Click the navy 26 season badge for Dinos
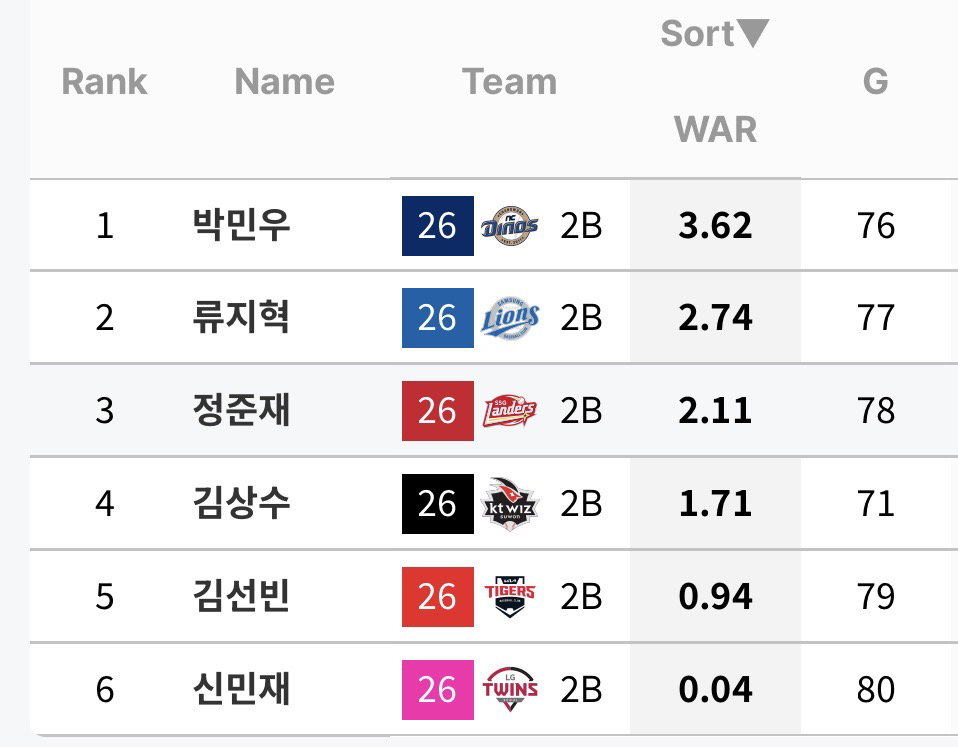This screenshot has height=747, width=958. click(437, 225)
